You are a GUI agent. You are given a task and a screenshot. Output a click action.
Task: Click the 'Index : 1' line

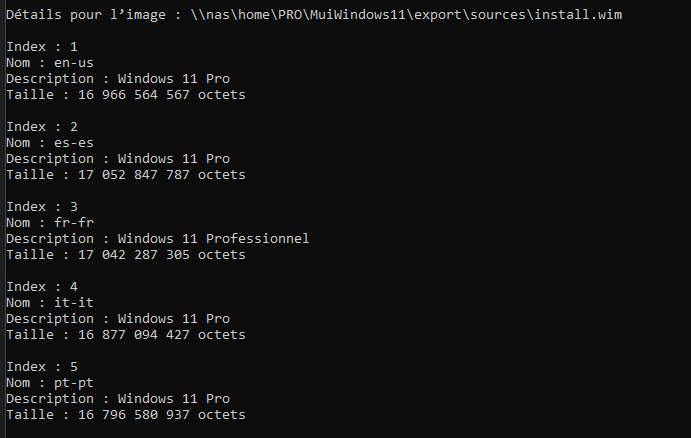[42, 47]
